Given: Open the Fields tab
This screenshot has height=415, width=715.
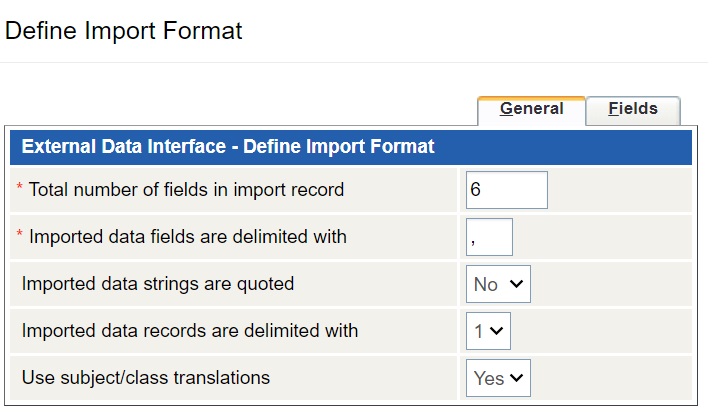Looking at the screenshot, I should 633,109.
